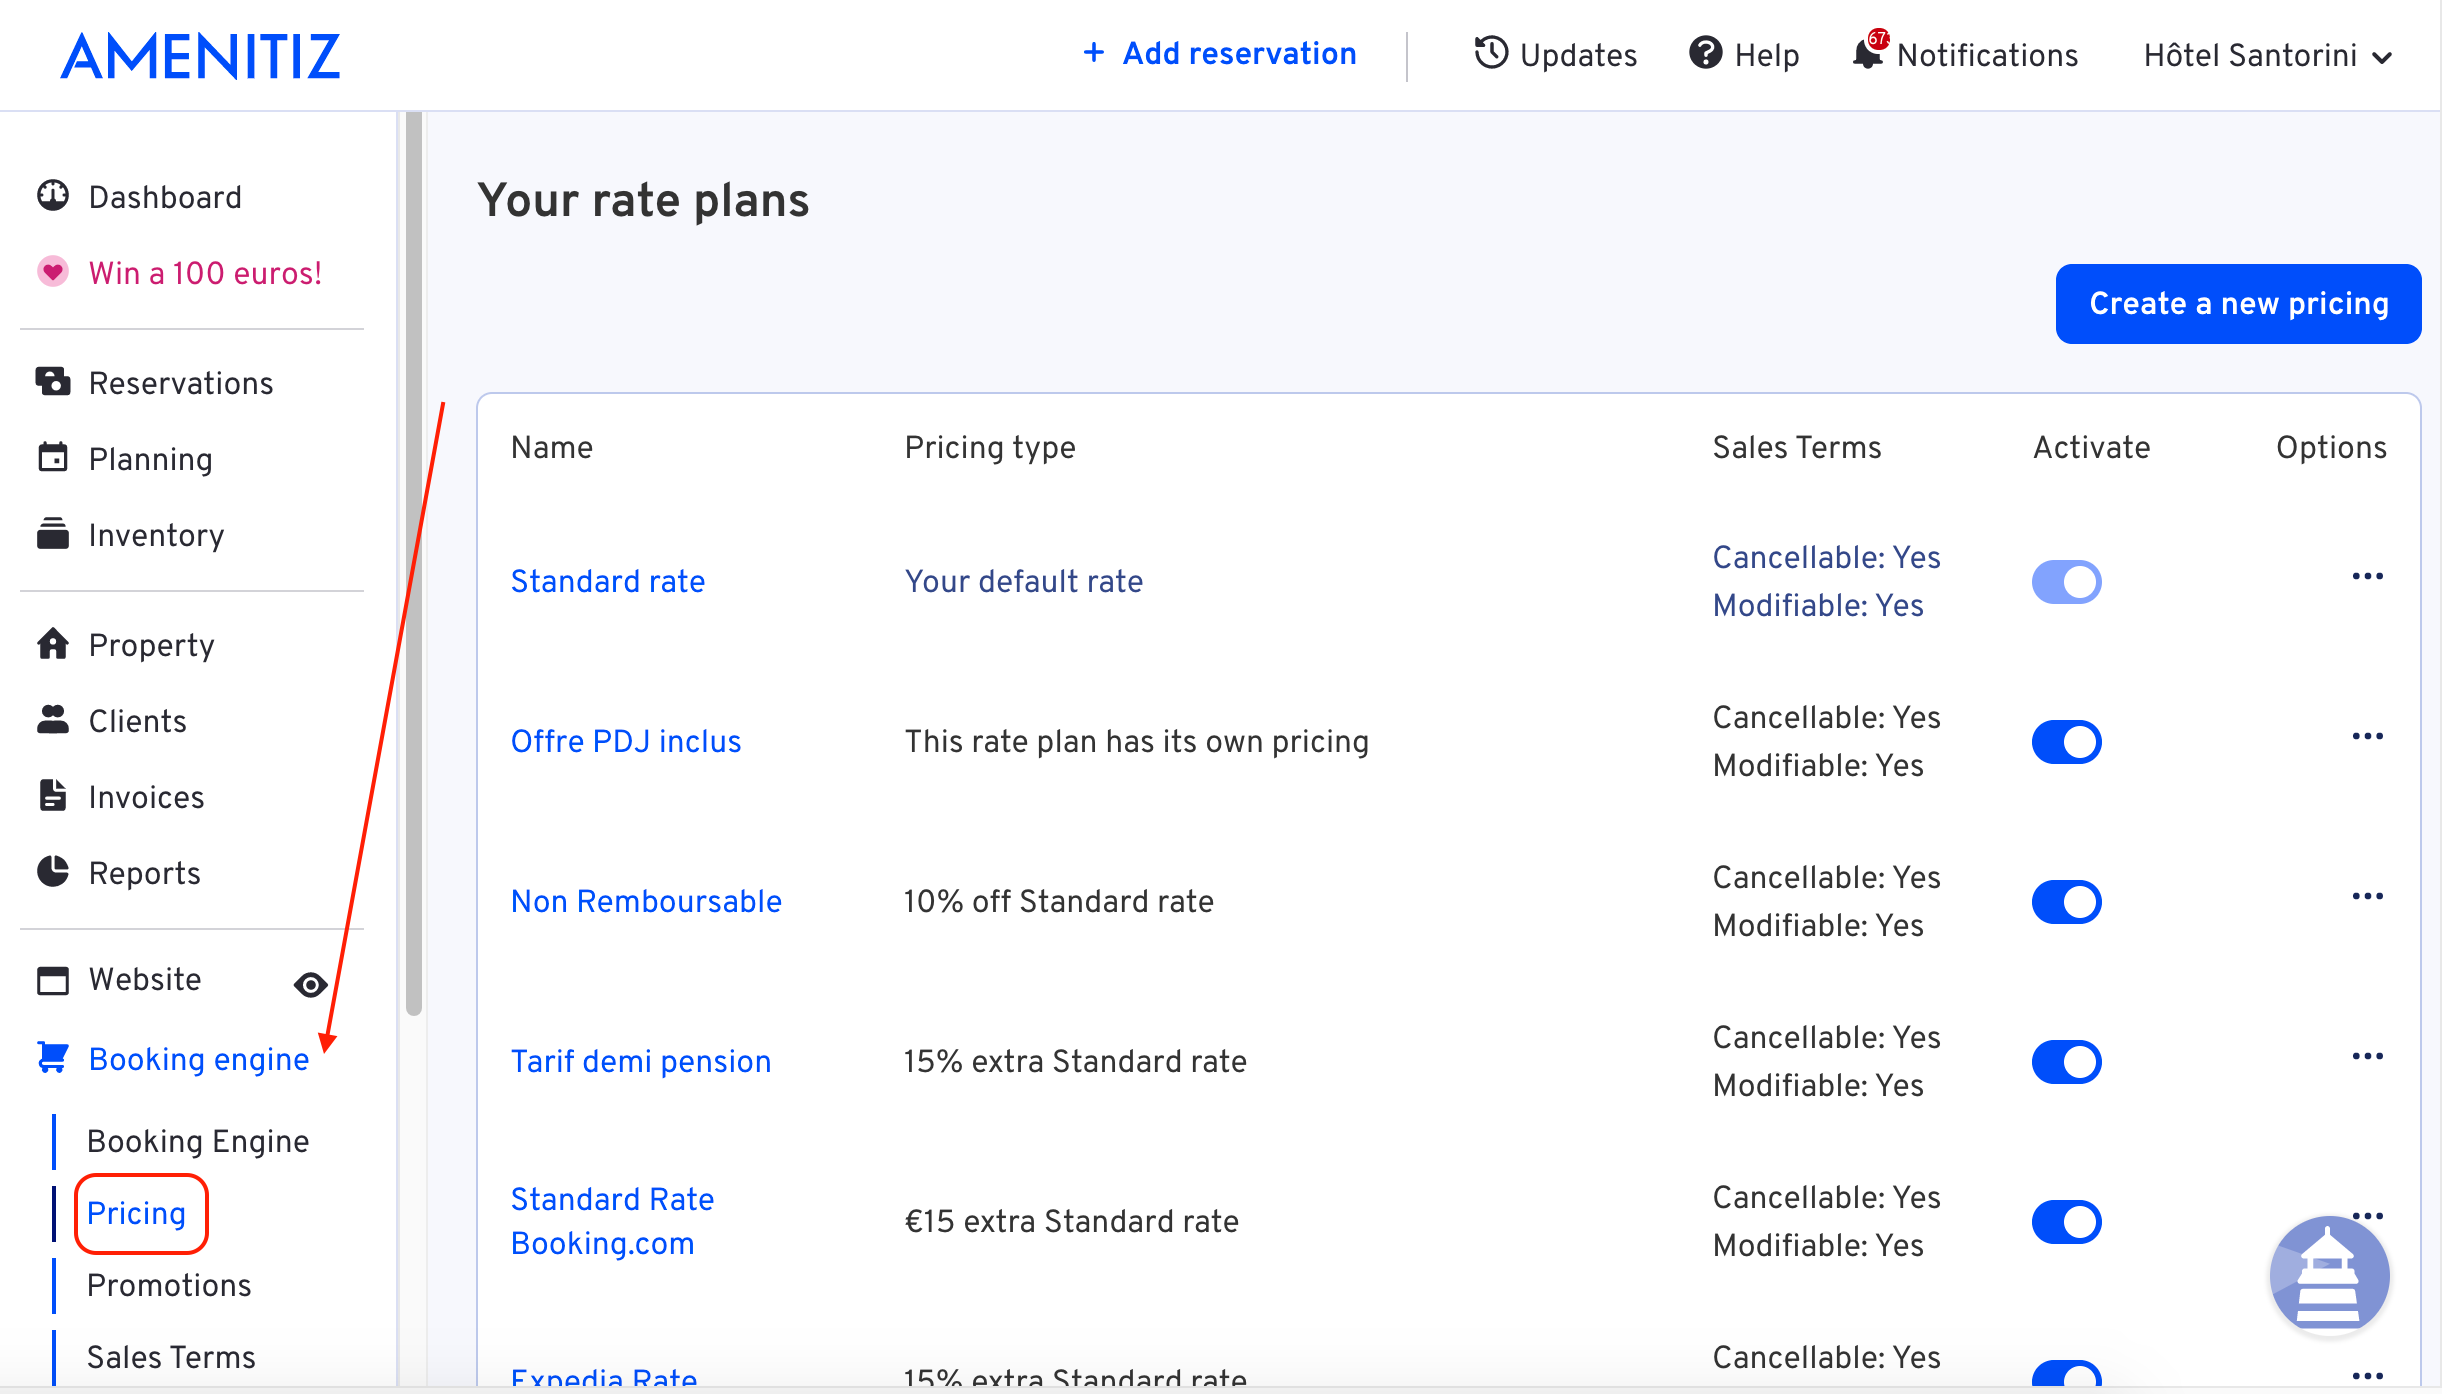2442x1394 pixels.
Task: Toggle website visibility eye icon
Action: (x=311, y=985)
